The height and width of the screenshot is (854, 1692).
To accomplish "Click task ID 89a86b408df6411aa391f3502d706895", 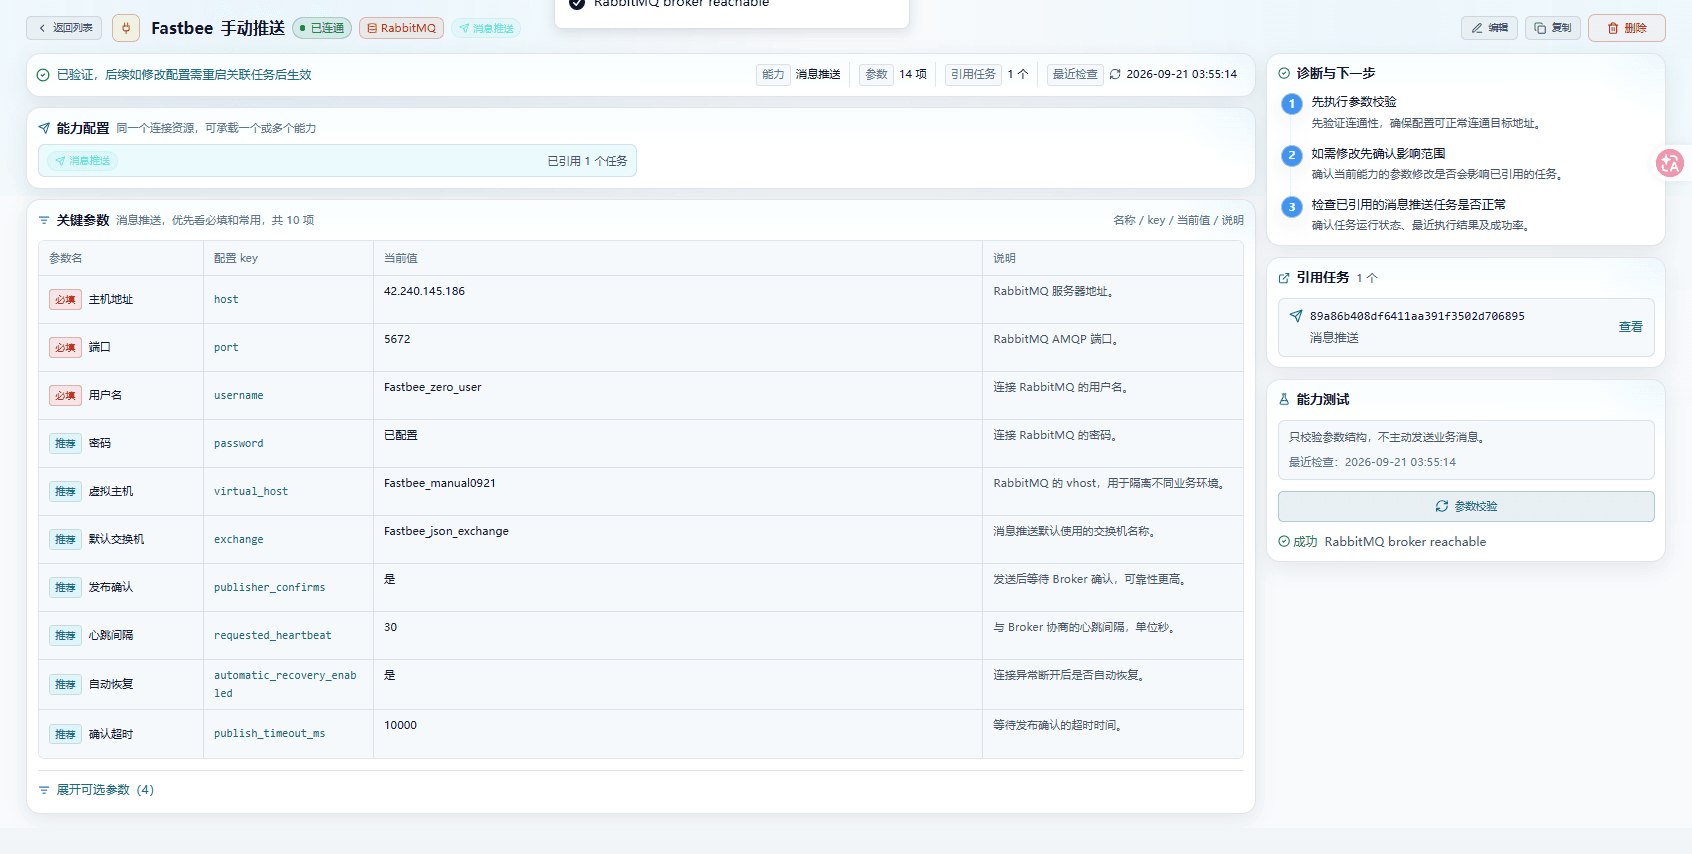I will pyautogui.click(x=1417, y=316).
